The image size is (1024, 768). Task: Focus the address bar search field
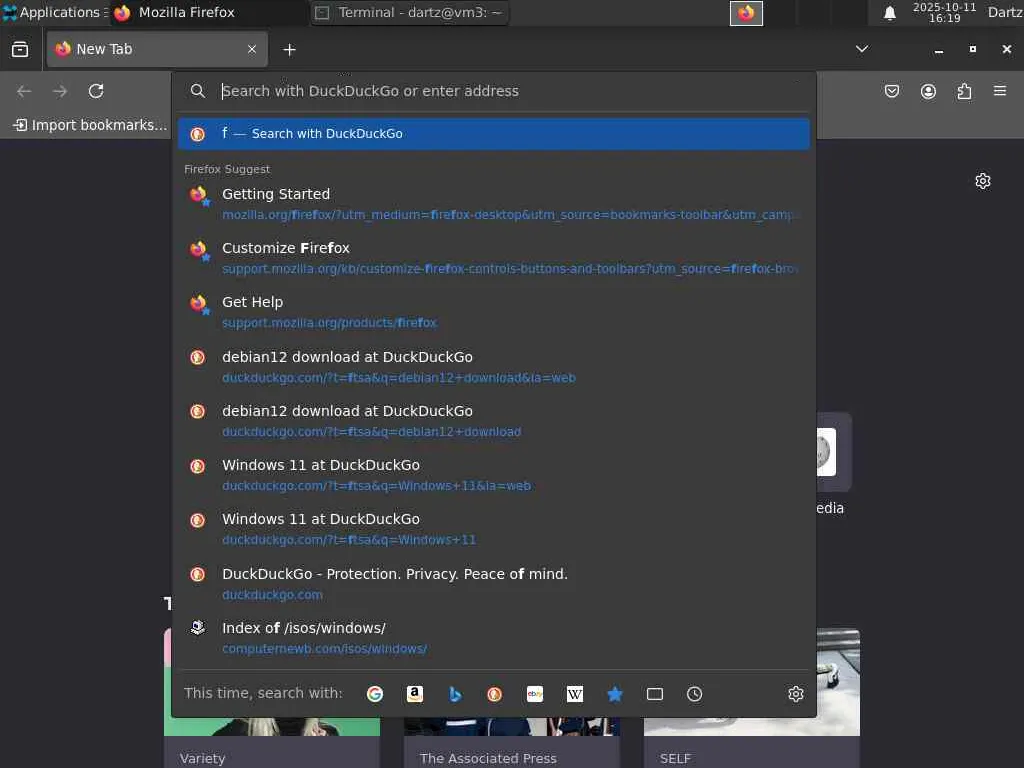[494, 91]
